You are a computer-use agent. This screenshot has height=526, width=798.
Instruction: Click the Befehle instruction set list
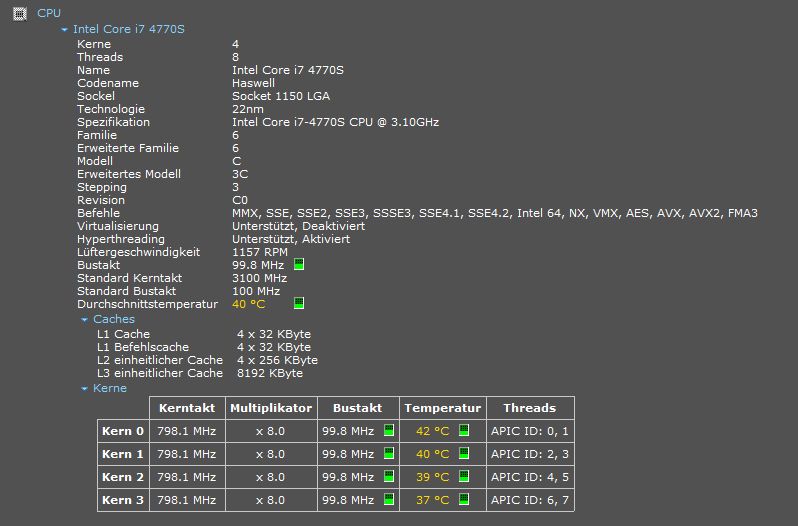click(x=495, y=213)
